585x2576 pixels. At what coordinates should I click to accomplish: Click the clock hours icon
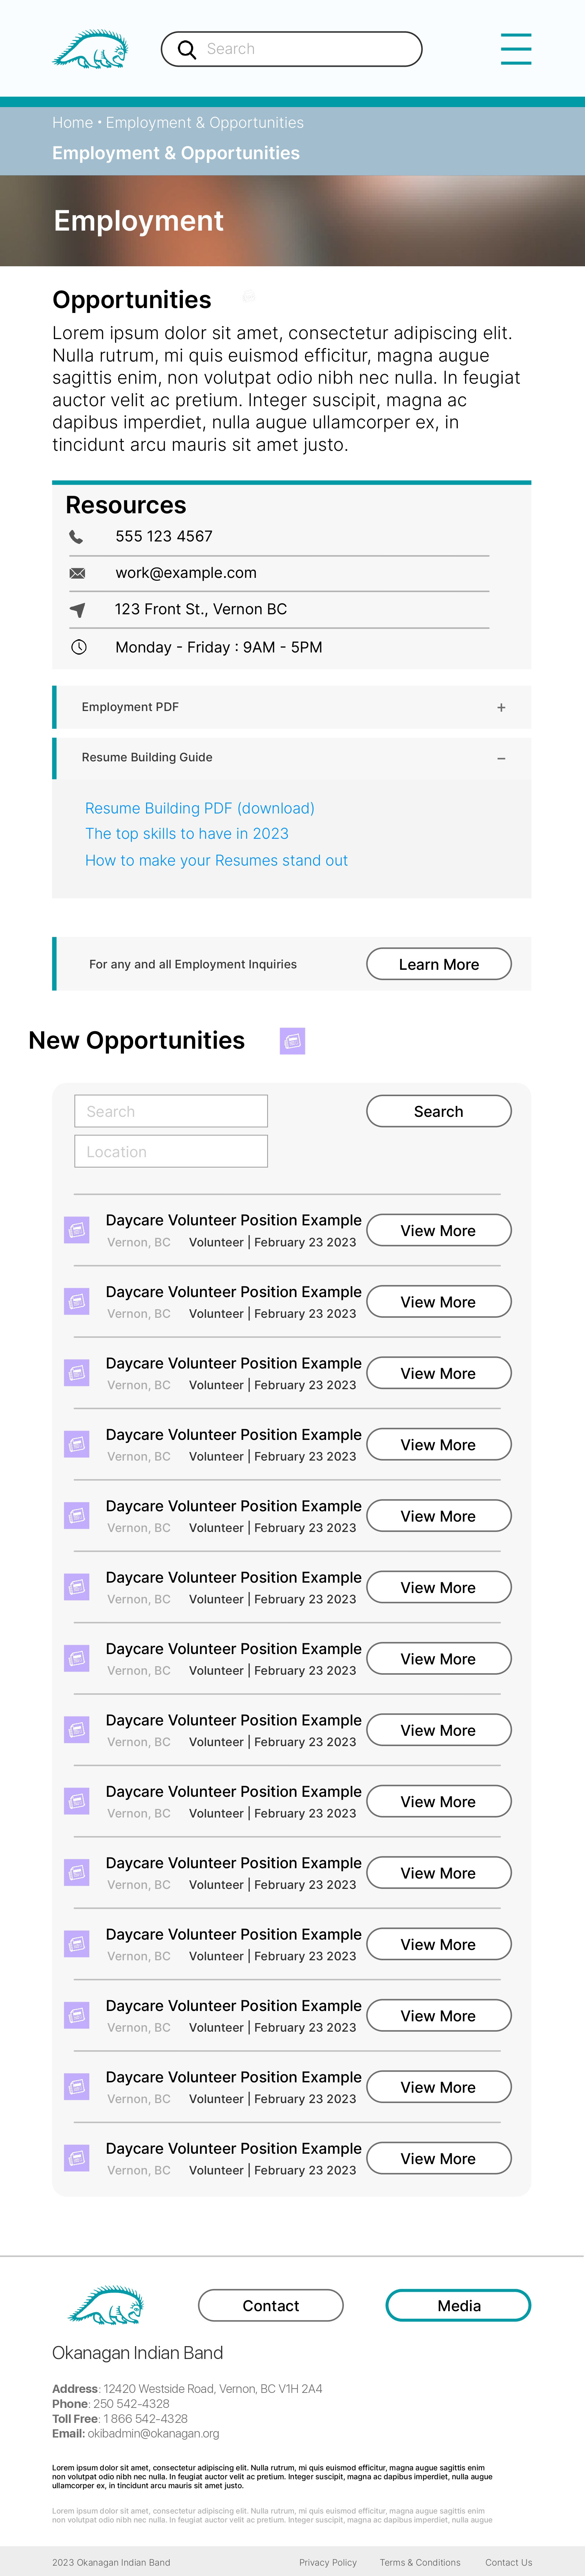78,647
